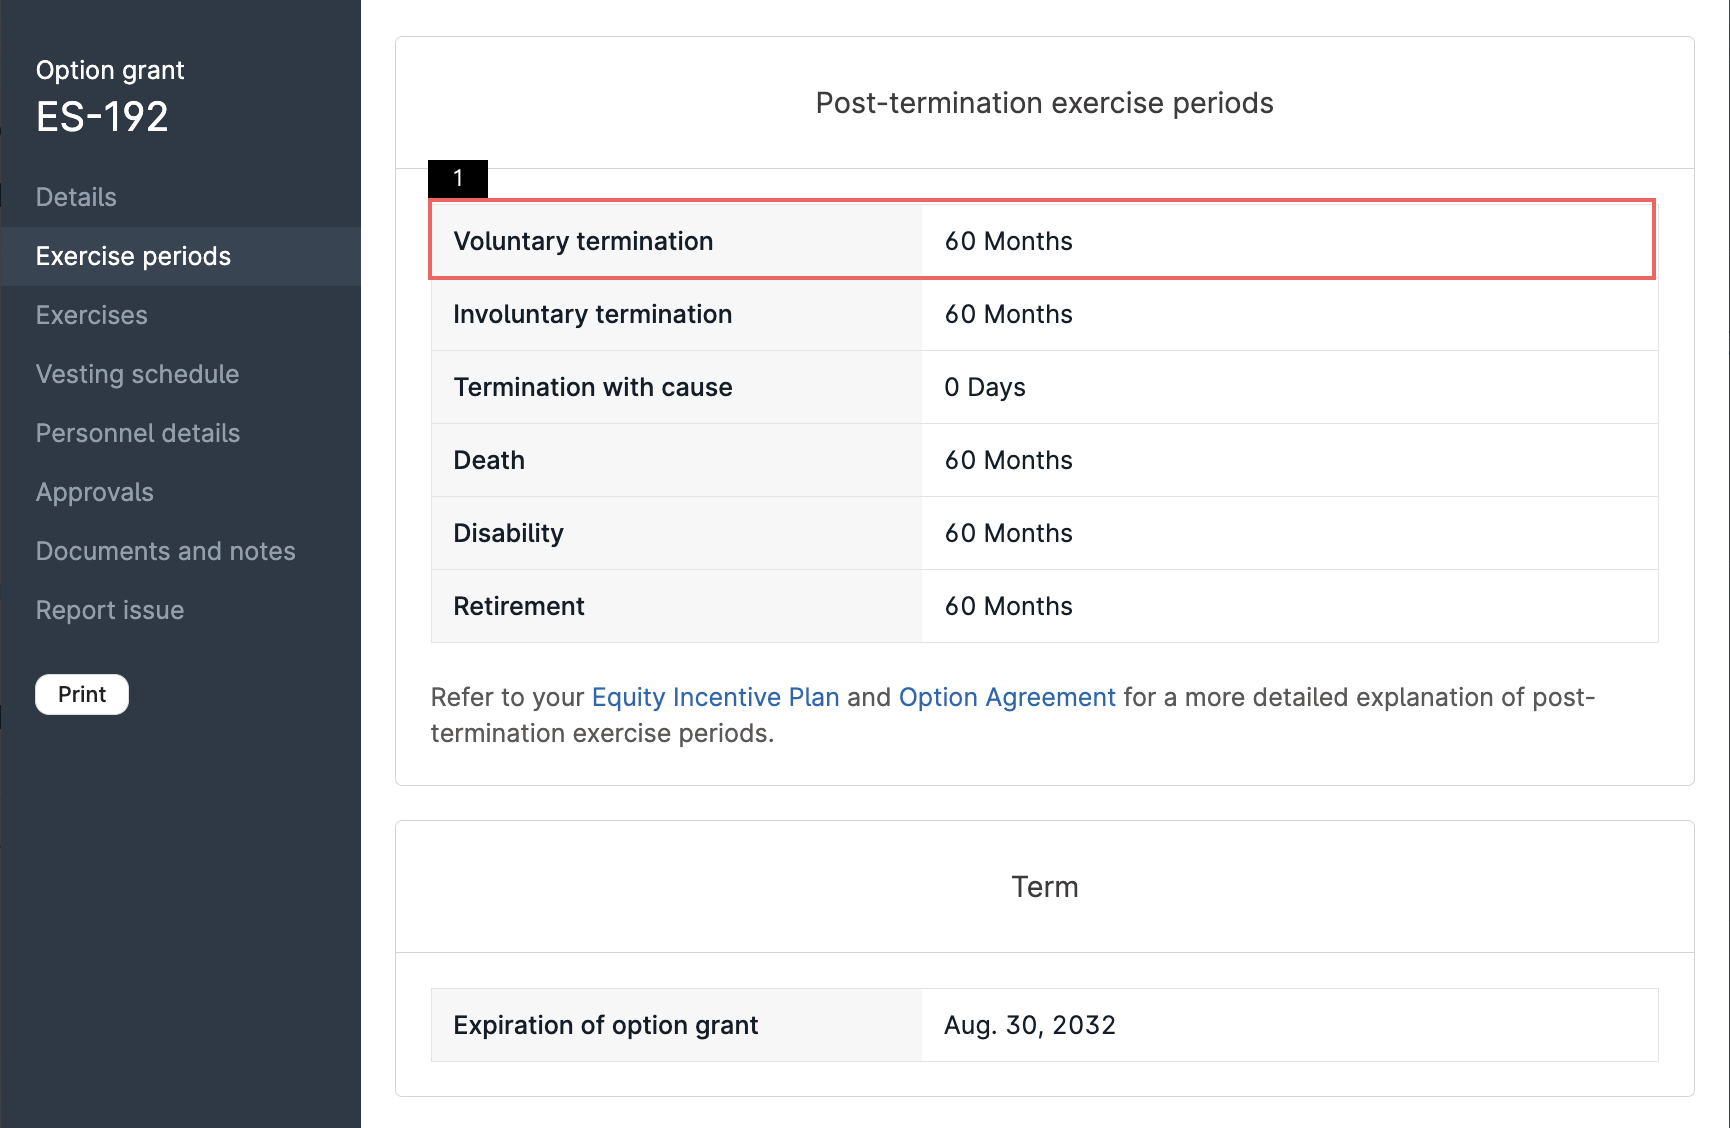Go to Exercises sidebar item
Viewport: 1730px width, 1128px height.
click(x=91, y=315)
